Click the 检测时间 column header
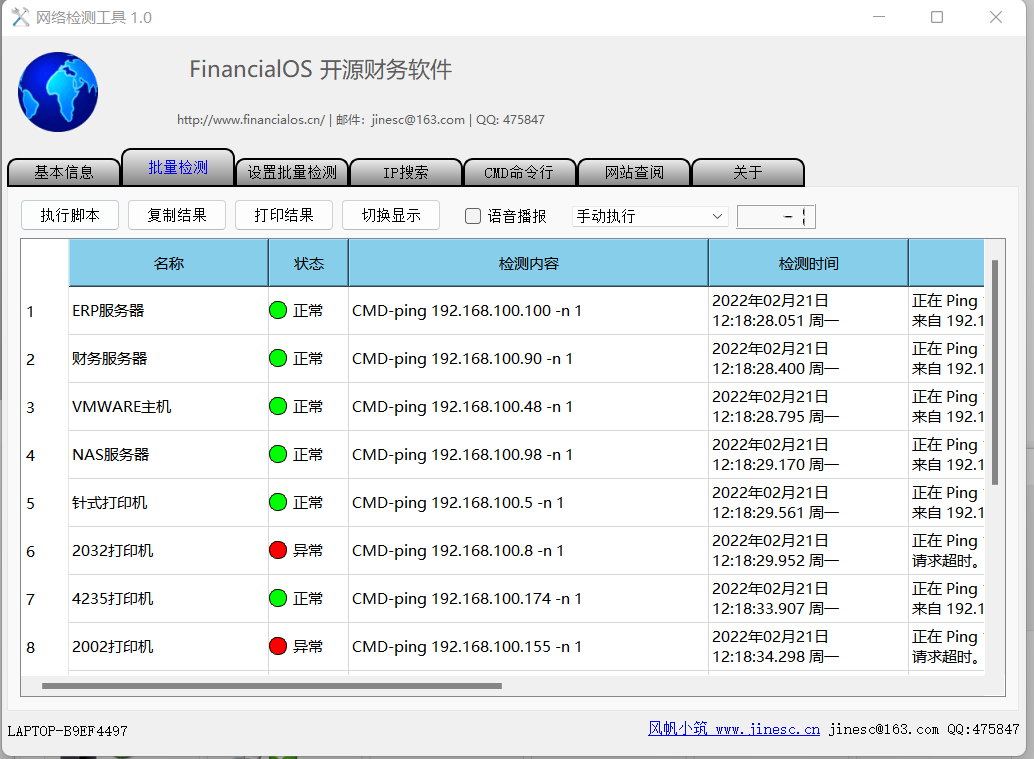This screenshot has width=1034, height=759. click(x=808, y=264)
